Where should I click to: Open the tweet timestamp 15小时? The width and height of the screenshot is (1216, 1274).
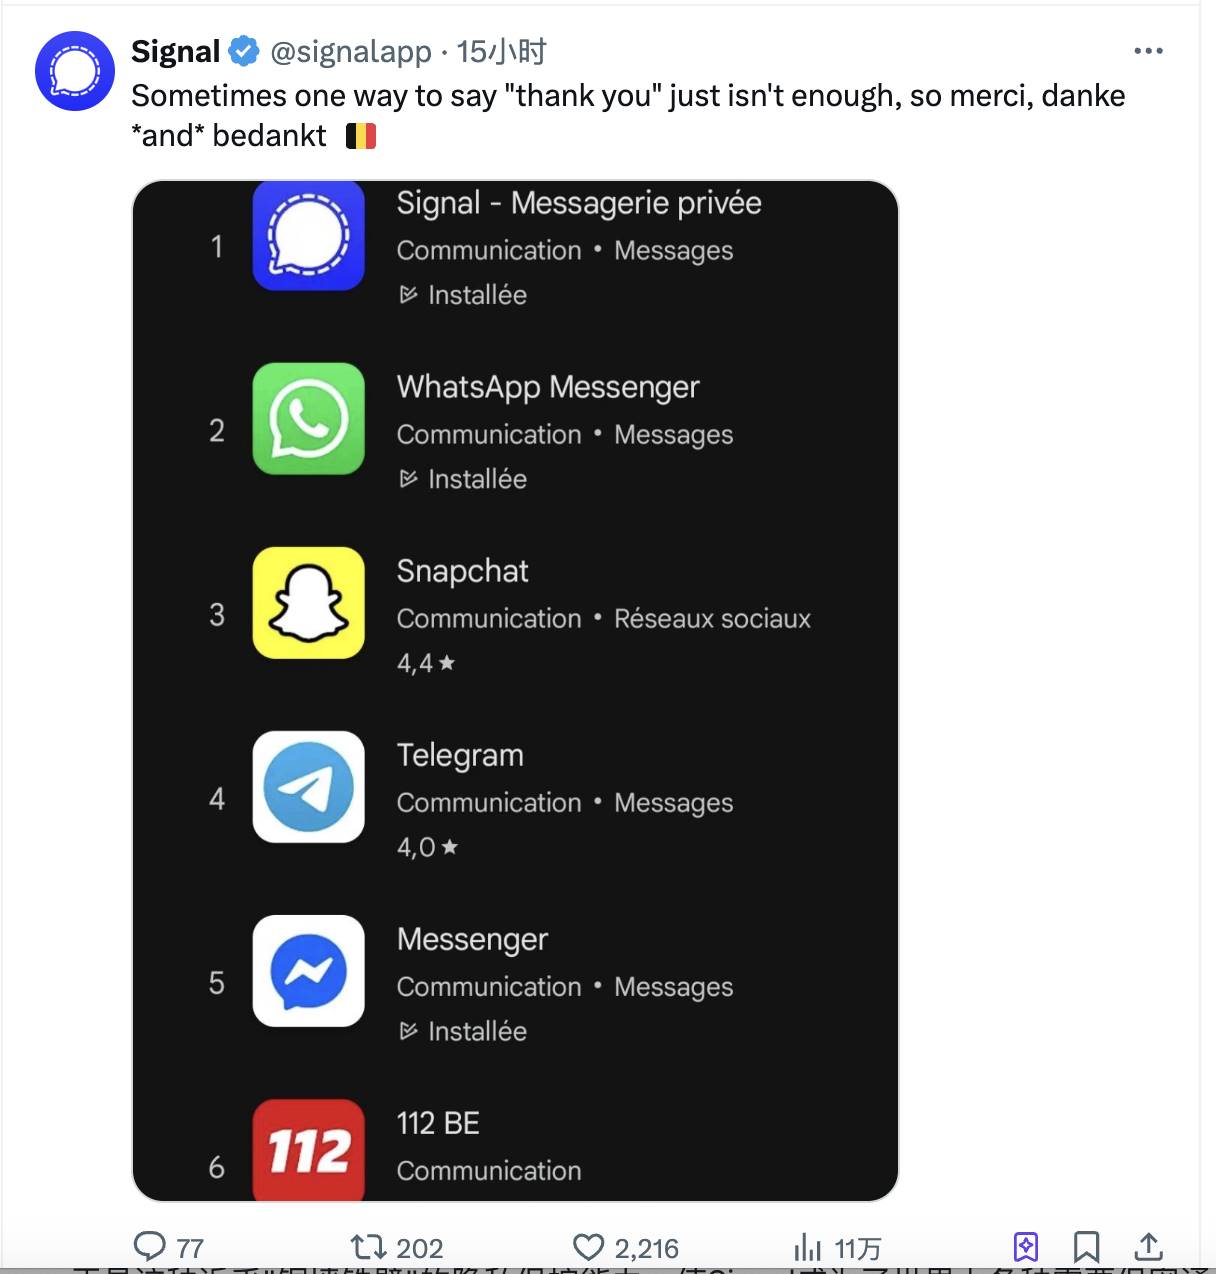[x=502, y=52]
